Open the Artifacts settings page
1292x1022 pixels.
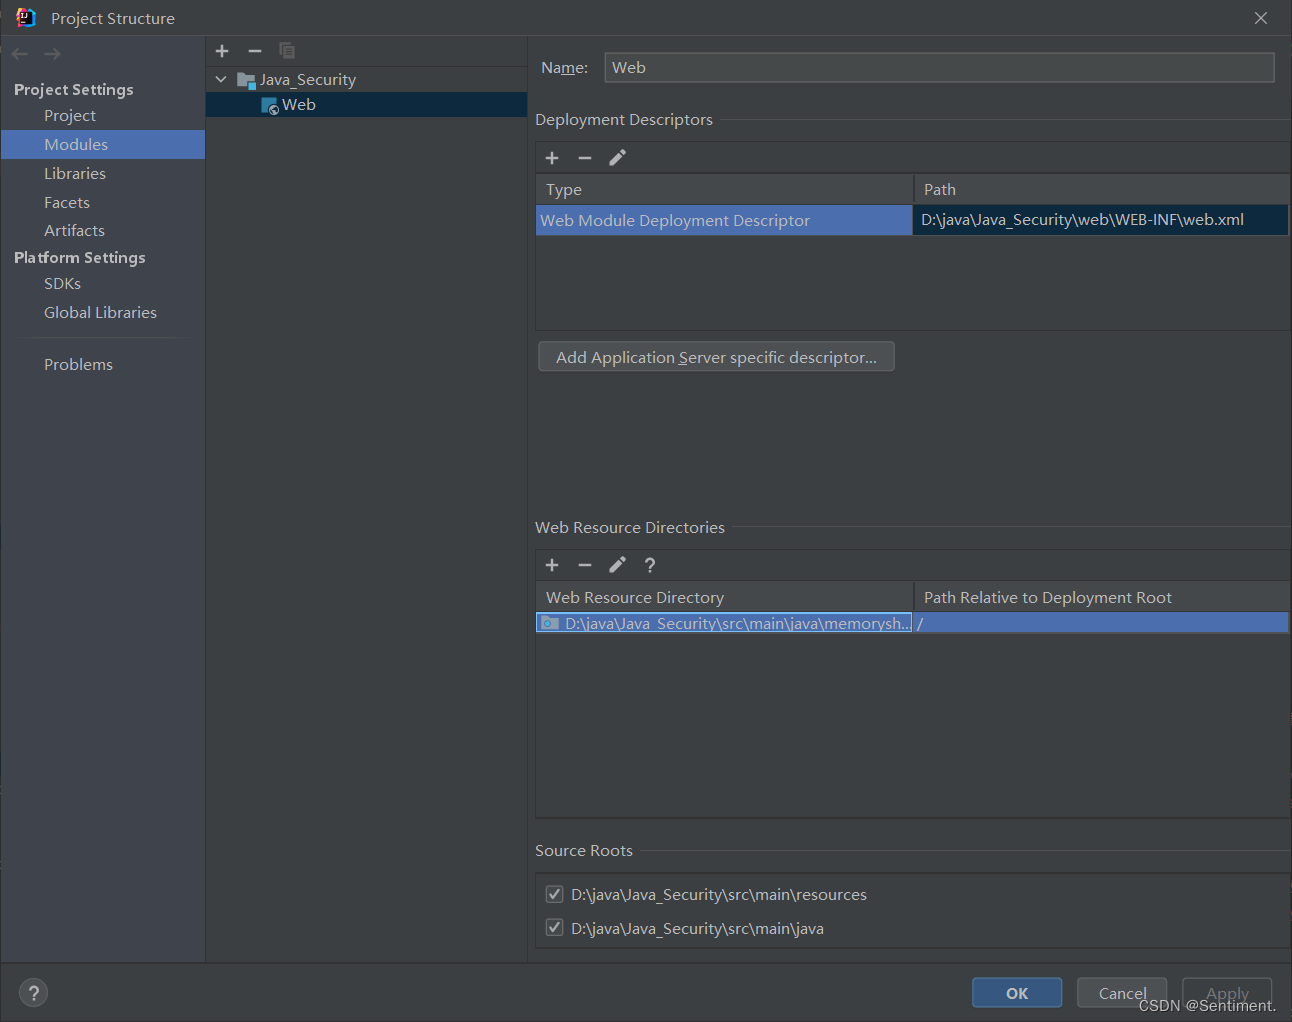pyautogui.click(x=74, y=231)
